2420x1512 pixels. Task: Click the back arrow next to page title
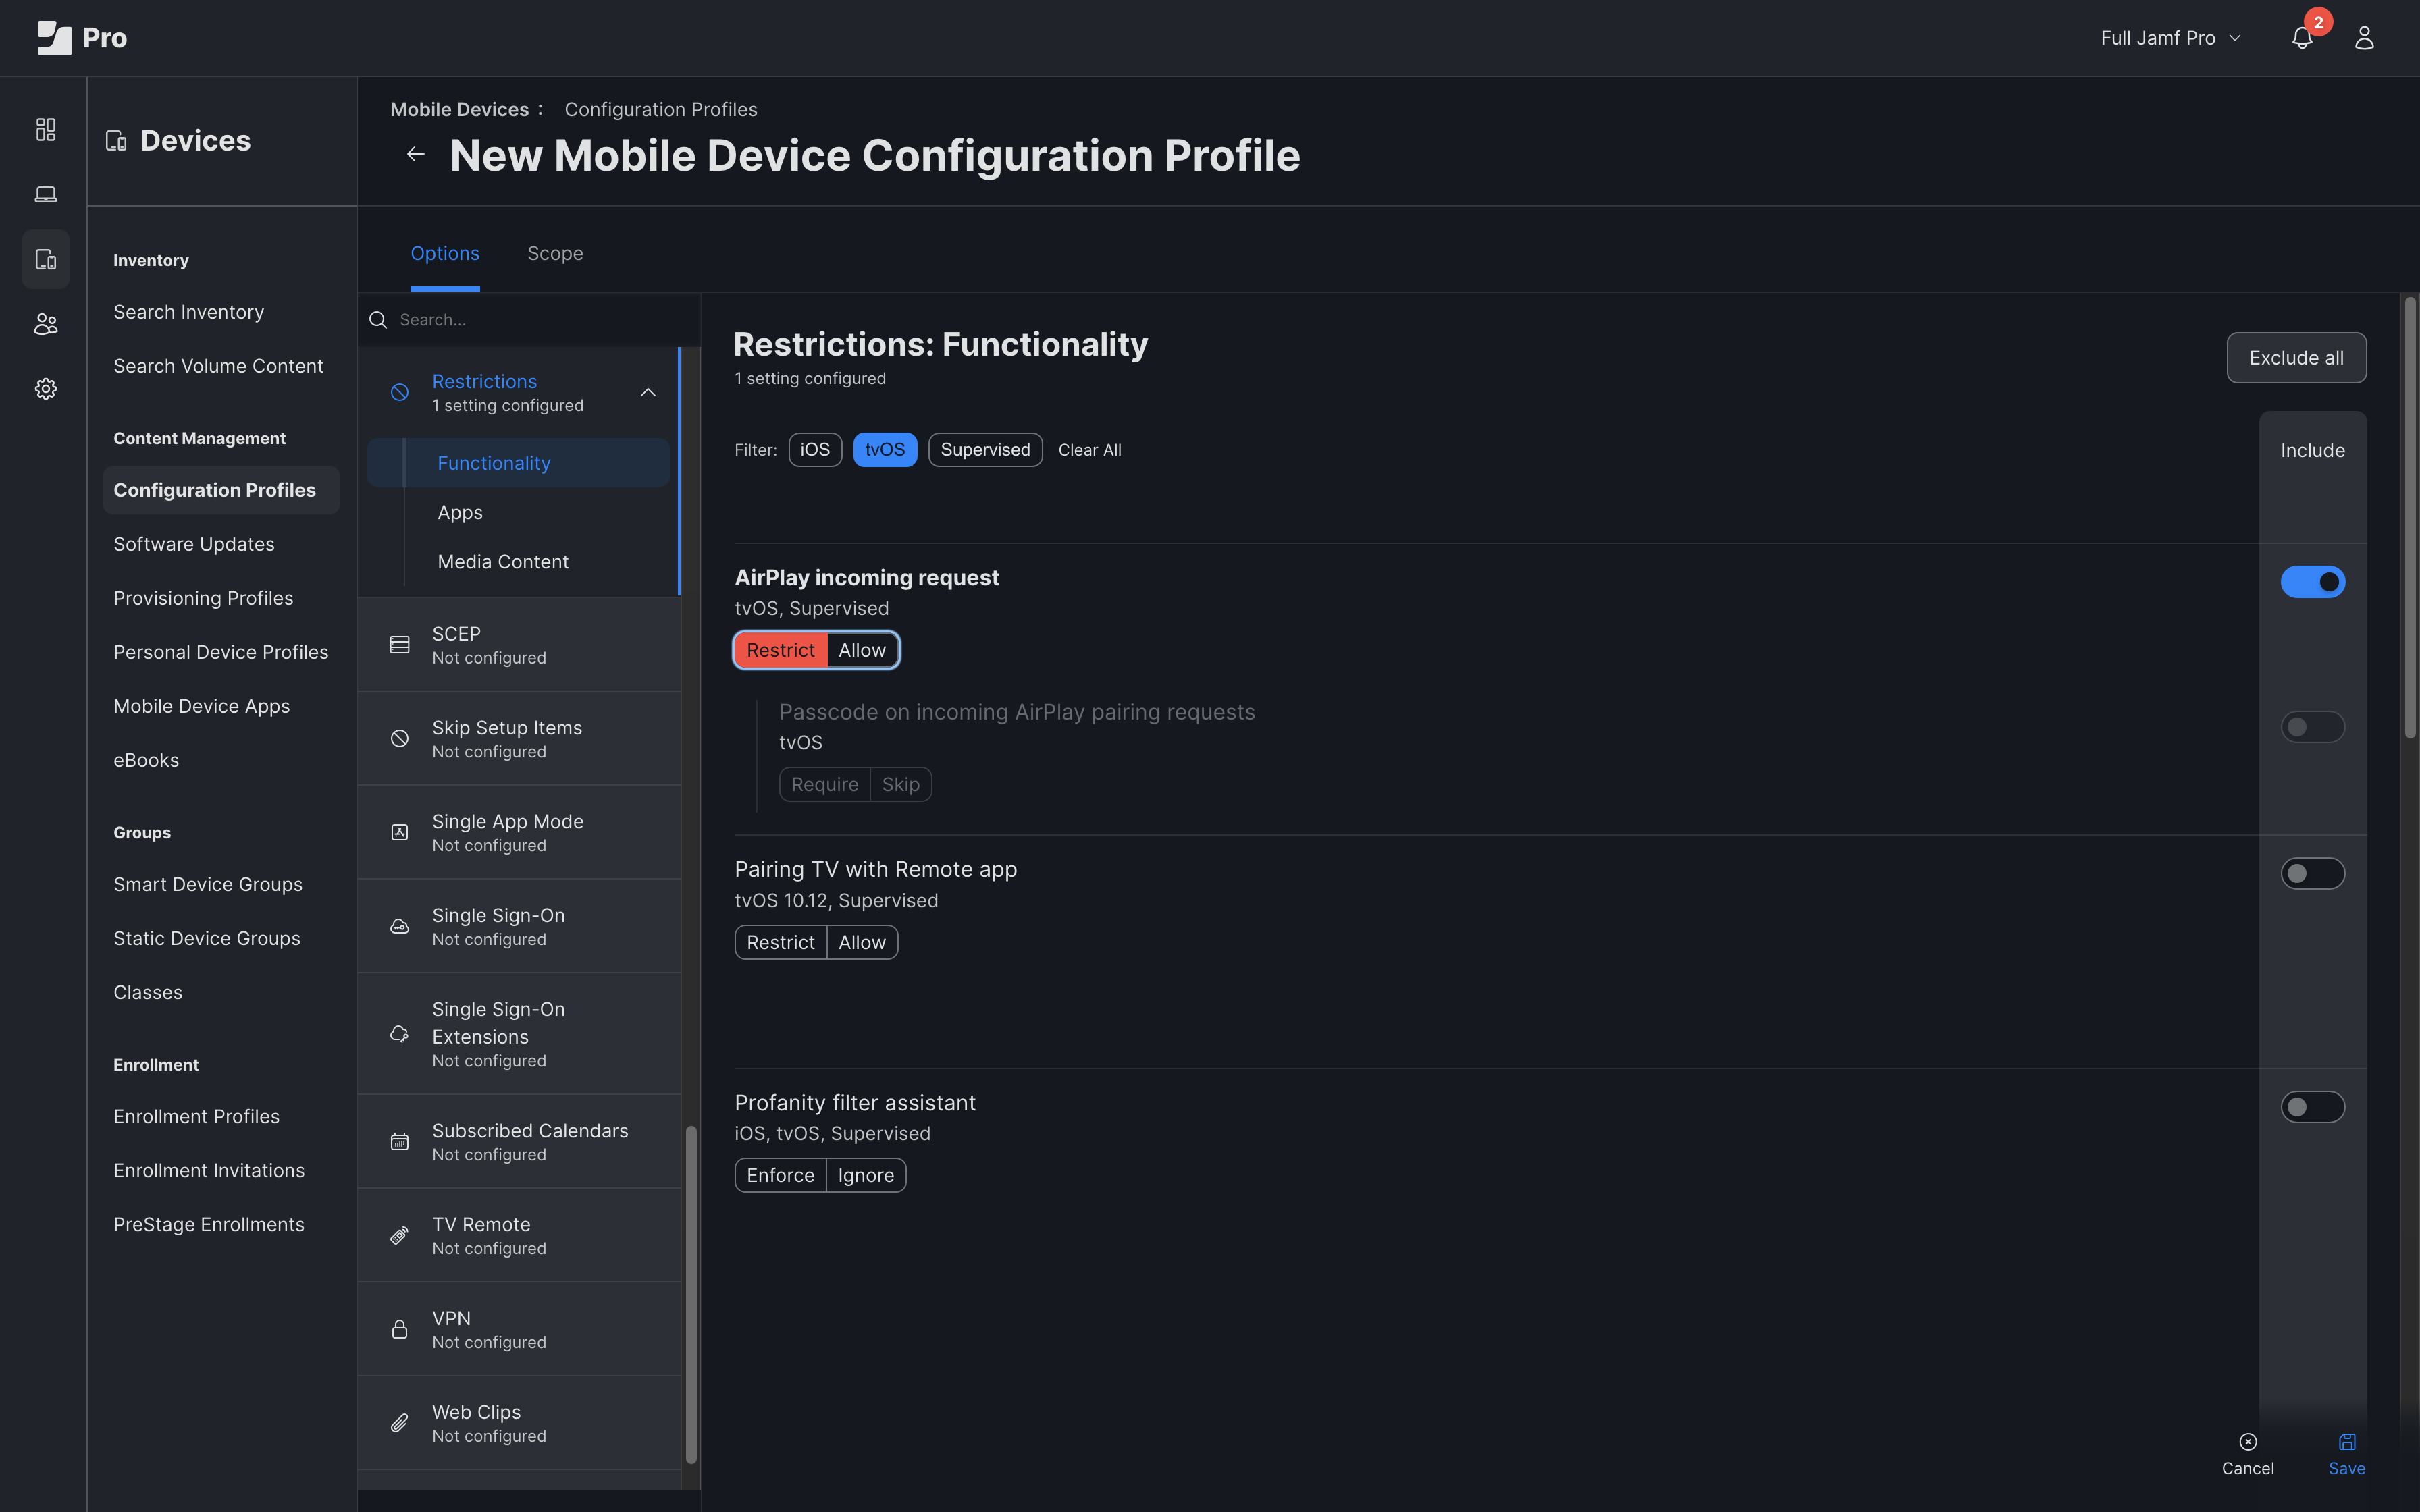tap(416, 154)
